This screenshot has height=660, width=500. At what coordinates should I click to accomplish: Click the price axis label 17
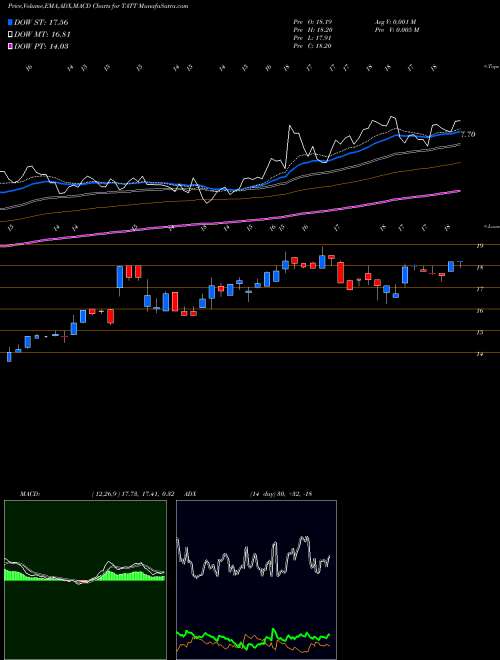click(479, 289)
